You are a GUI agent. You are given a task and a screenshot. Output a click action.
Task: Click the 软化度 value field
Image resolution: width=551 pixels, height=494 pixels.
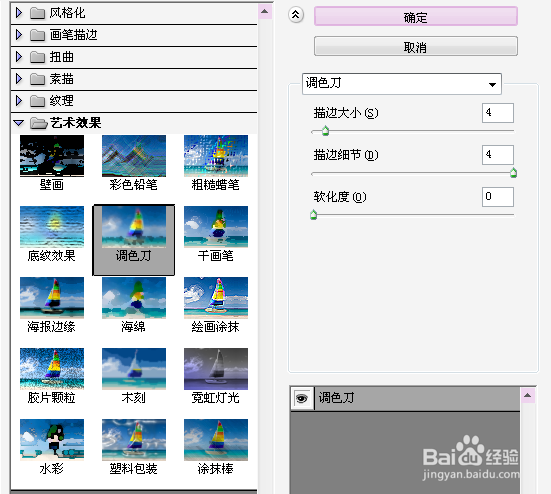coord(498,197)
